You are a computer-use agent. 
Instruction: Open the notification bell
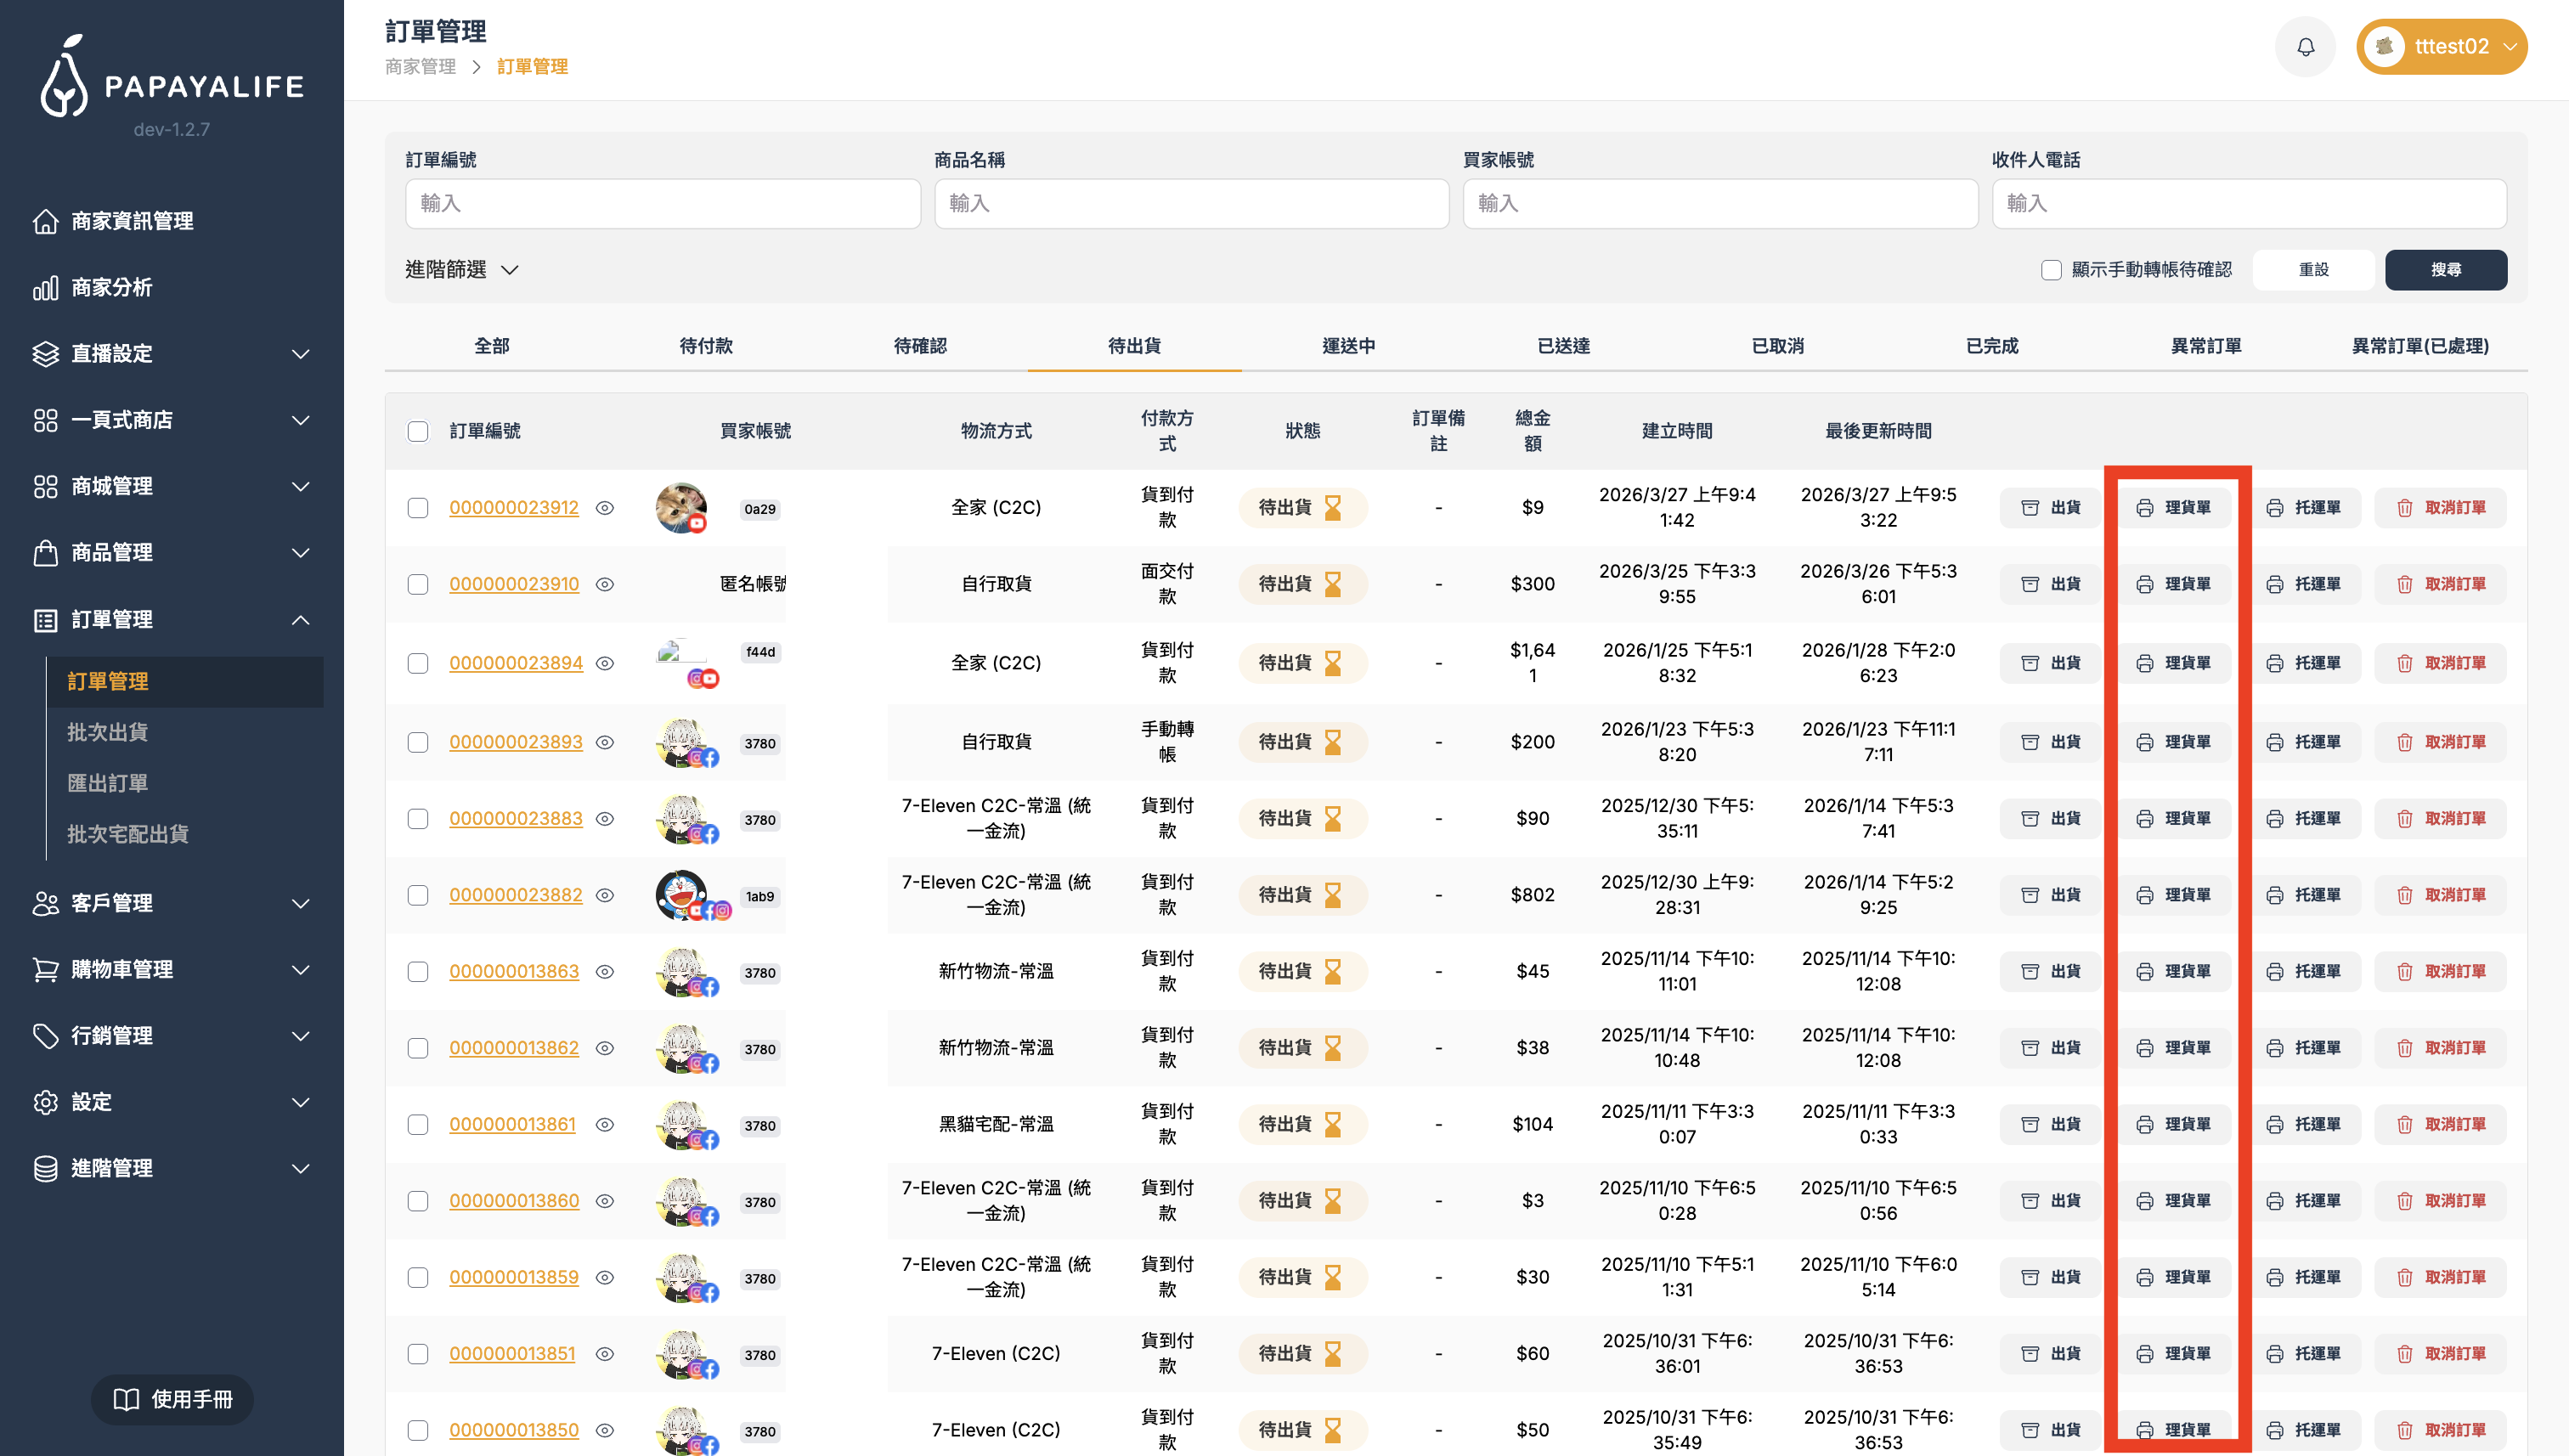point(2305,46)
